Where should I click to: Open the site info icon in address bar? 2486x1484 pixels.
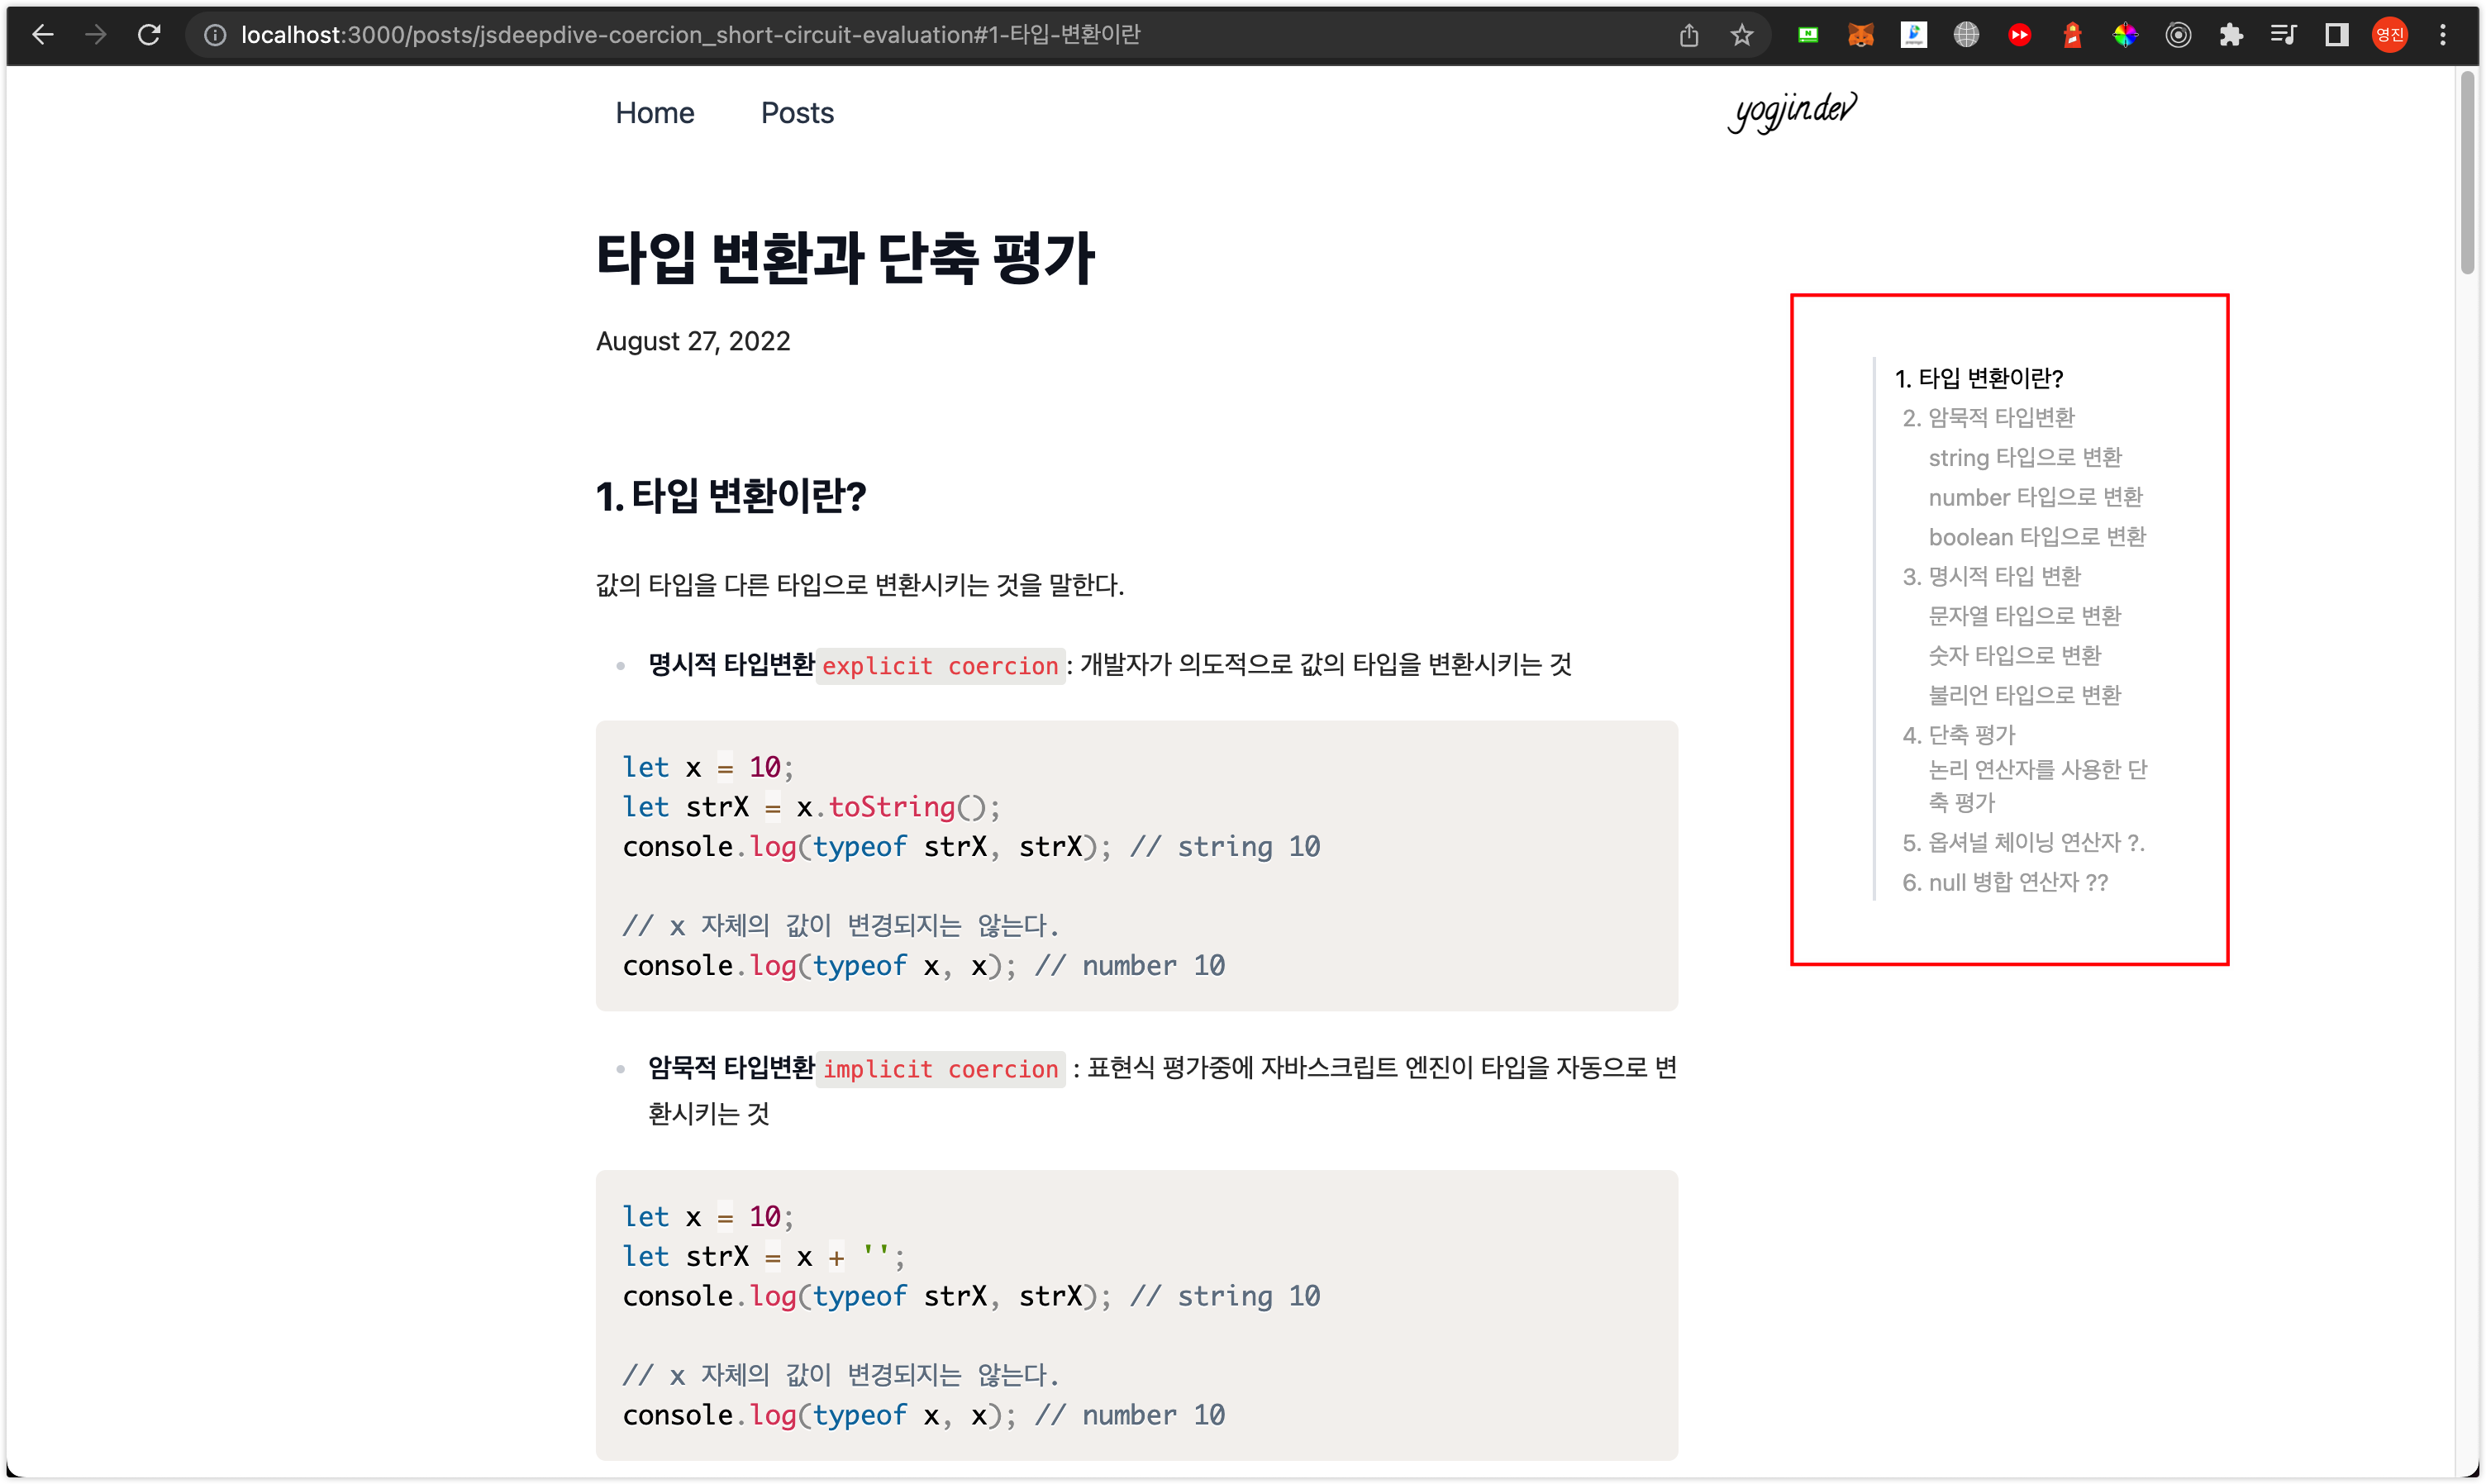214,35
